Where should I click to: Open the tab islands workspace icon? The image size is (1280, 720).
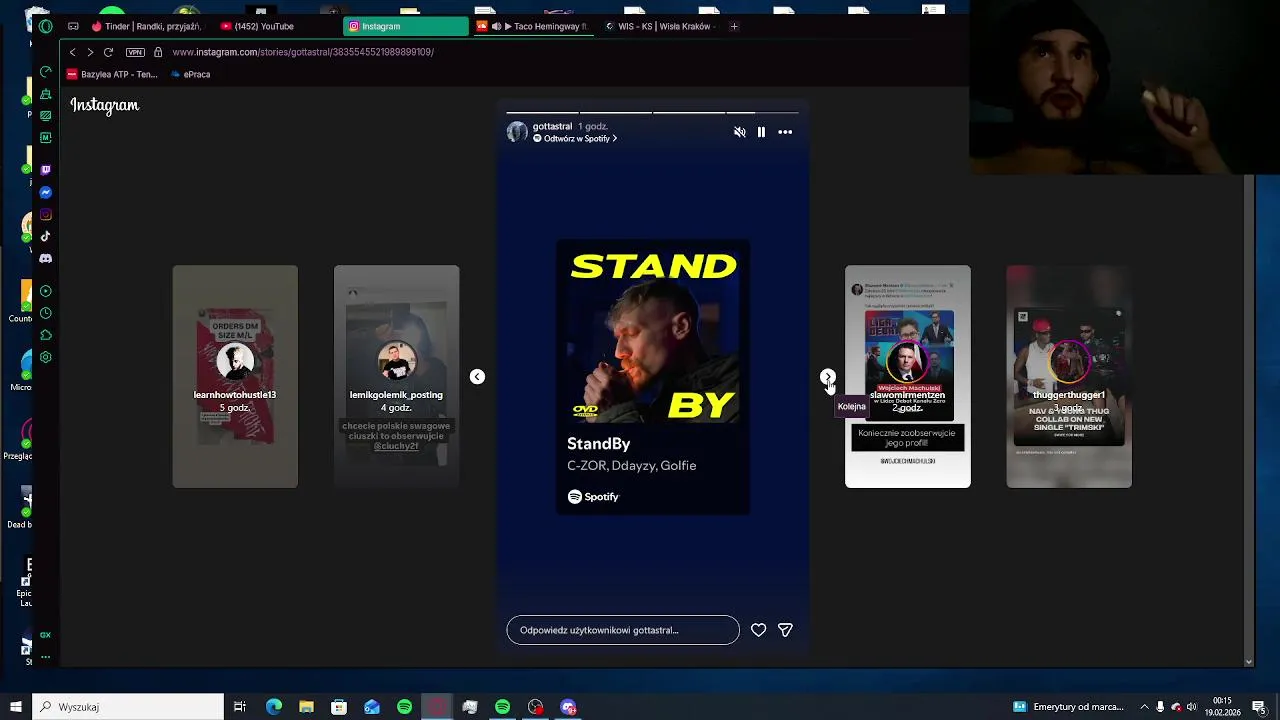point(73,26)
